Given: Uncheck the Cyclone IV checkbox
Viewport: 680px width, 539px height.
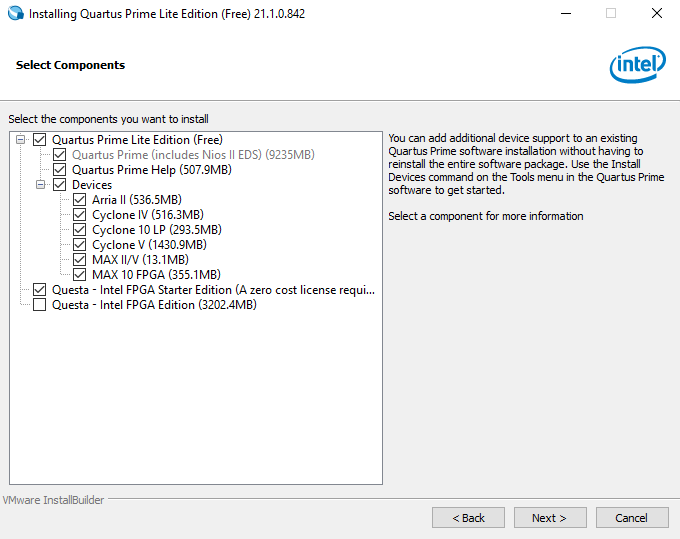Looking at the screenshot, I should [79, 215].
